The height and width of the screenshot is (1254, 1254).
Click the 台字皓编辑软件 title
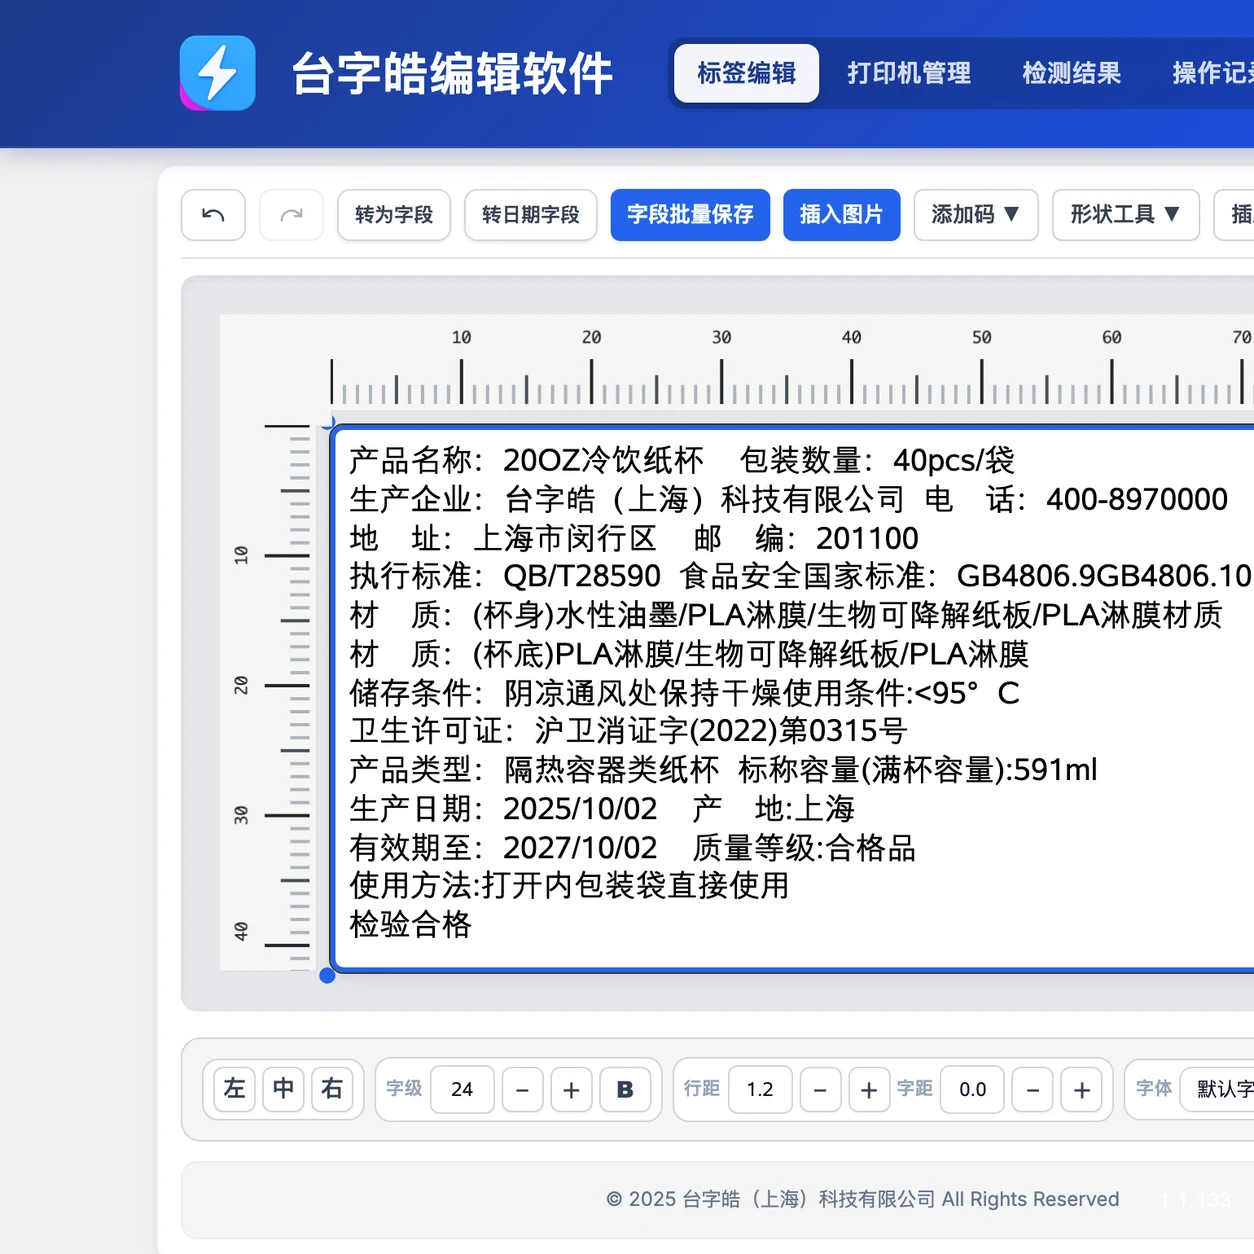452,74
